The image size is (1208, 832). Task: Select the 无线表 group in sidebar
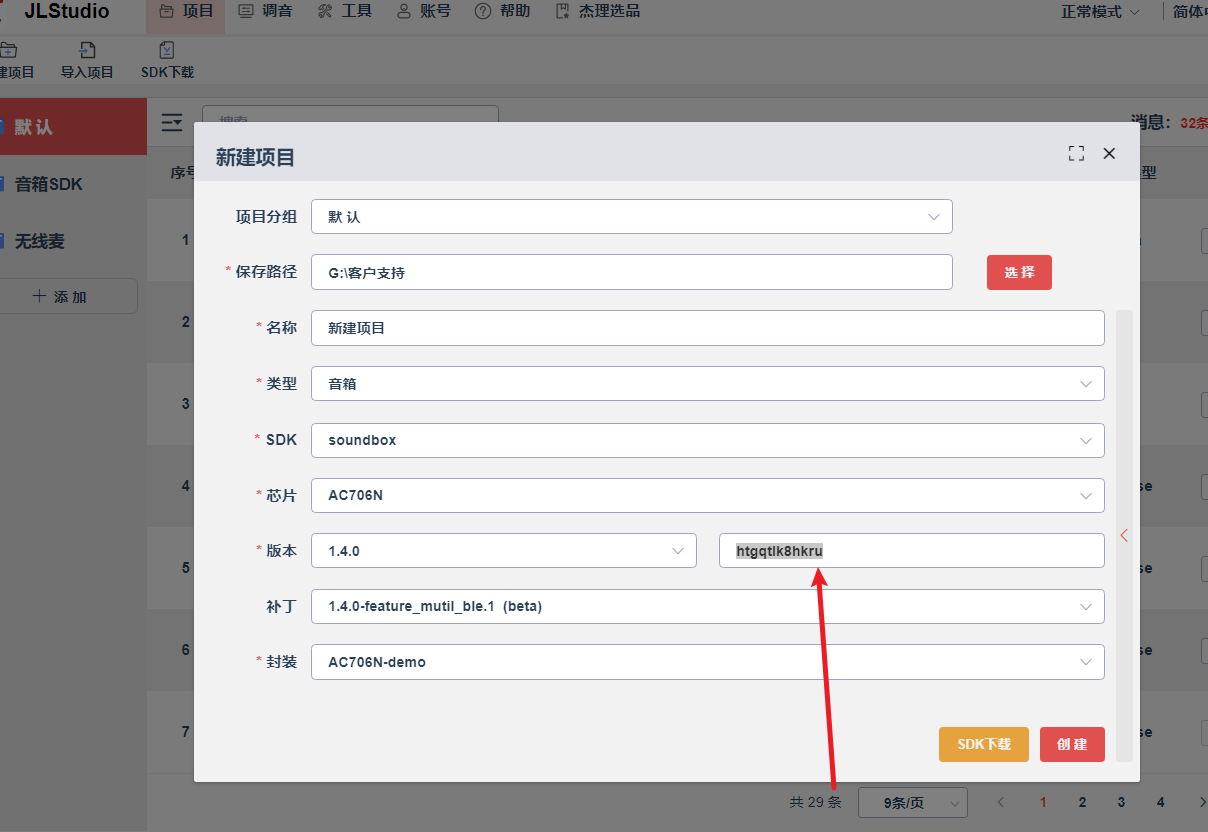tap(73, 242)
